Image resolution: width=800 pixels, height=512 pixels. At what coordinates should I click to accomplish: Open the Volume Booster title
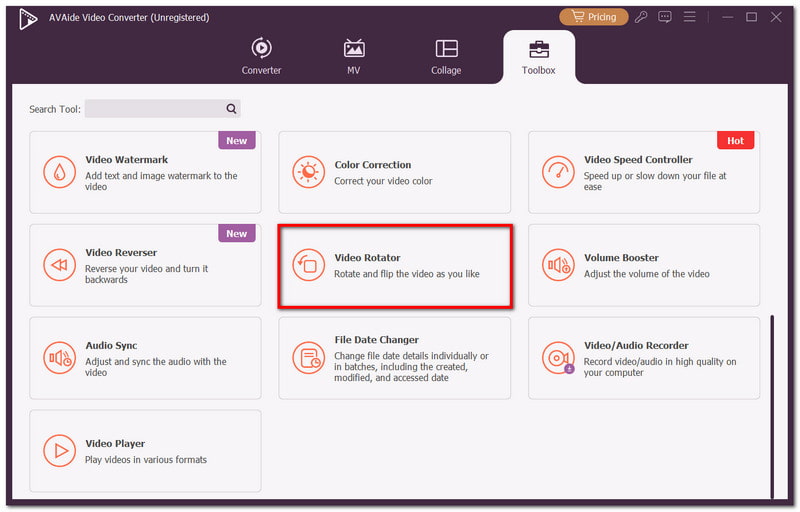click(621, 258)
